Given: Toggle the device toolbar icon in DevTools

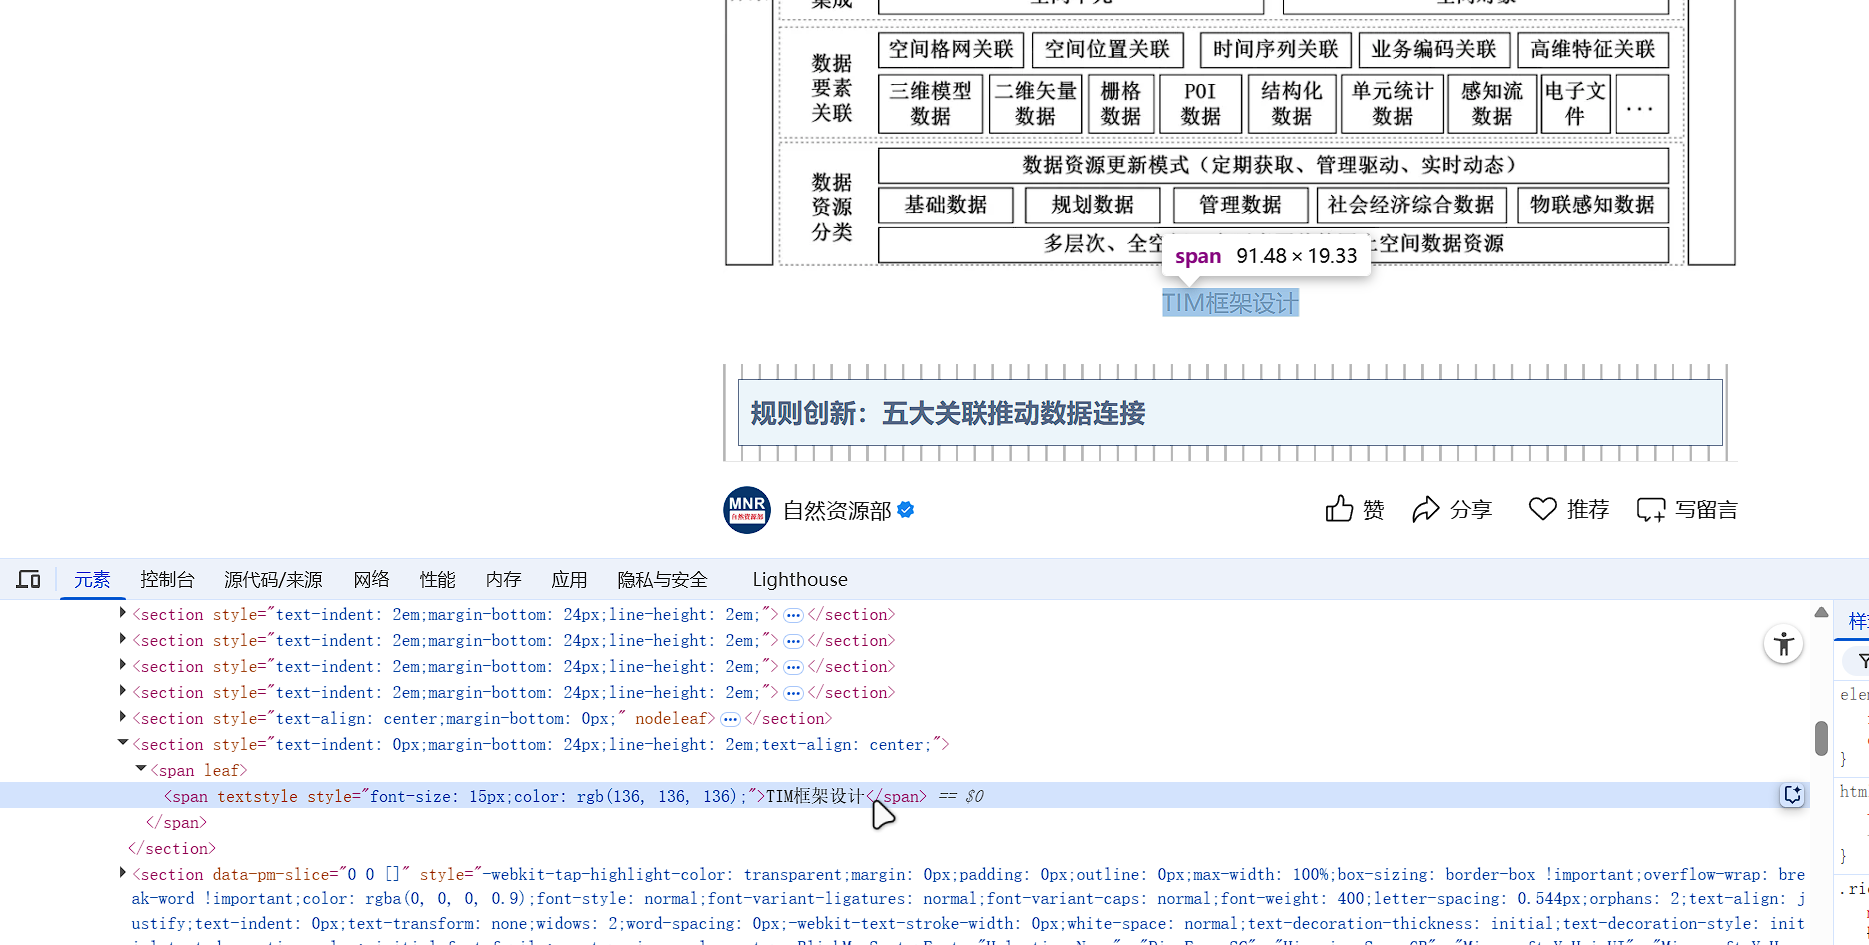Looking at the screenshot, I should [x=28, y=580].
